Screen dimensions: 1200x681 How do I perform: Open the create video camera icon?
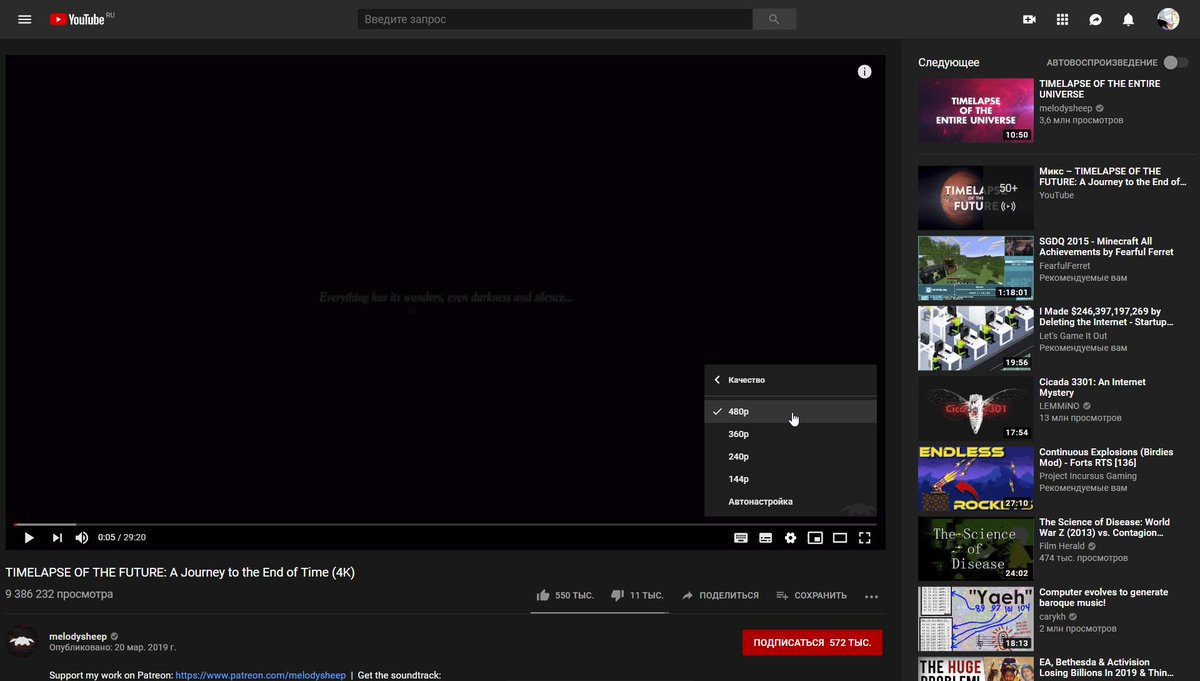[1029, 19]
